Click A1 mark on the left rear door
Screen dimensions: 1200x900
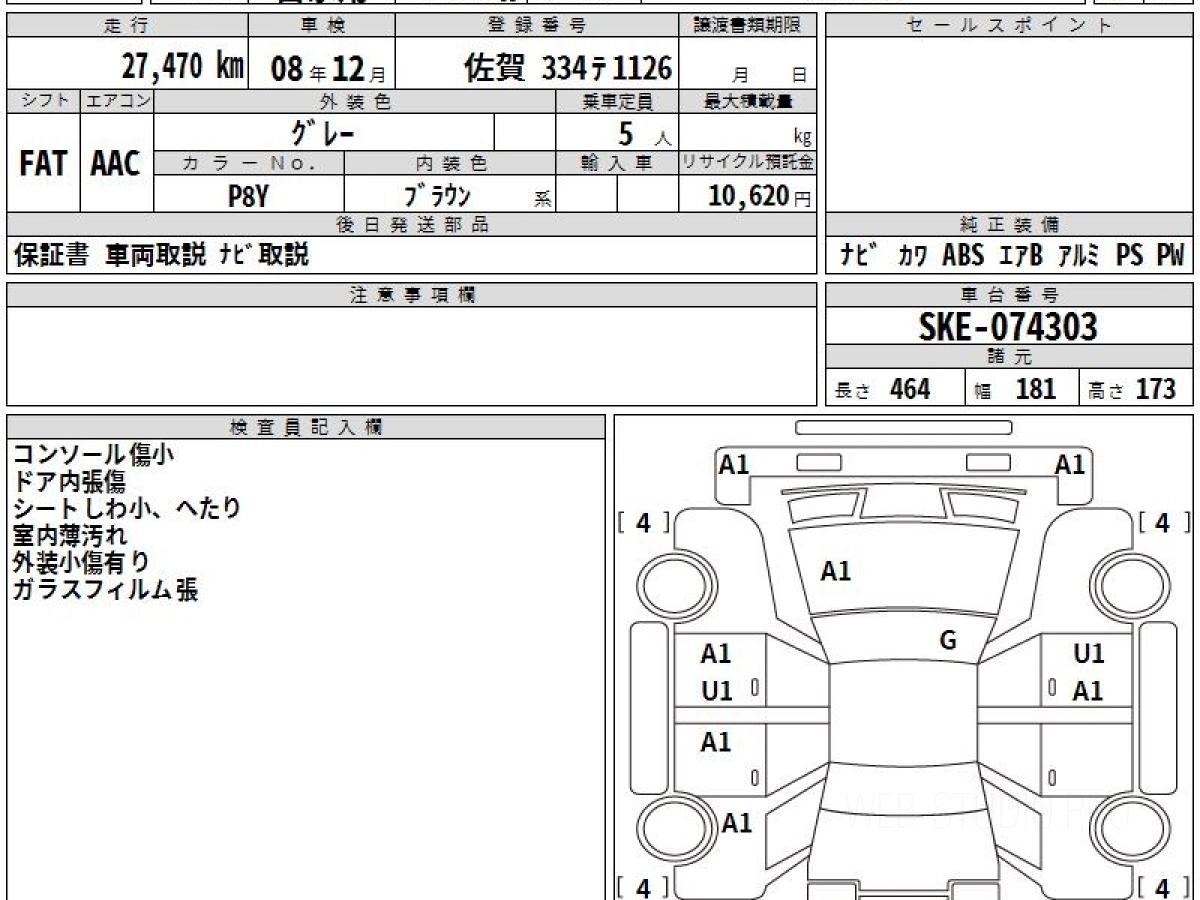click(715, 742)
